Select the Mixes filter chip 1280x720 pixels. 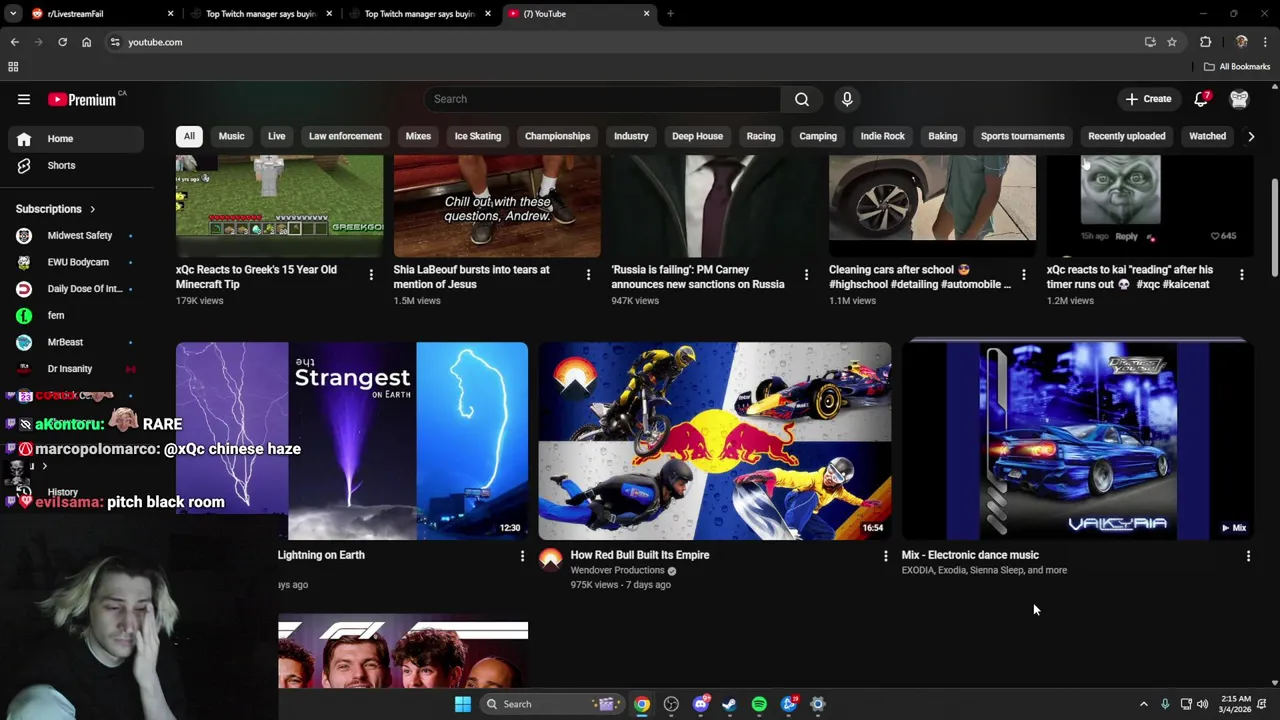pyautogui.click(x=418, y=136)
